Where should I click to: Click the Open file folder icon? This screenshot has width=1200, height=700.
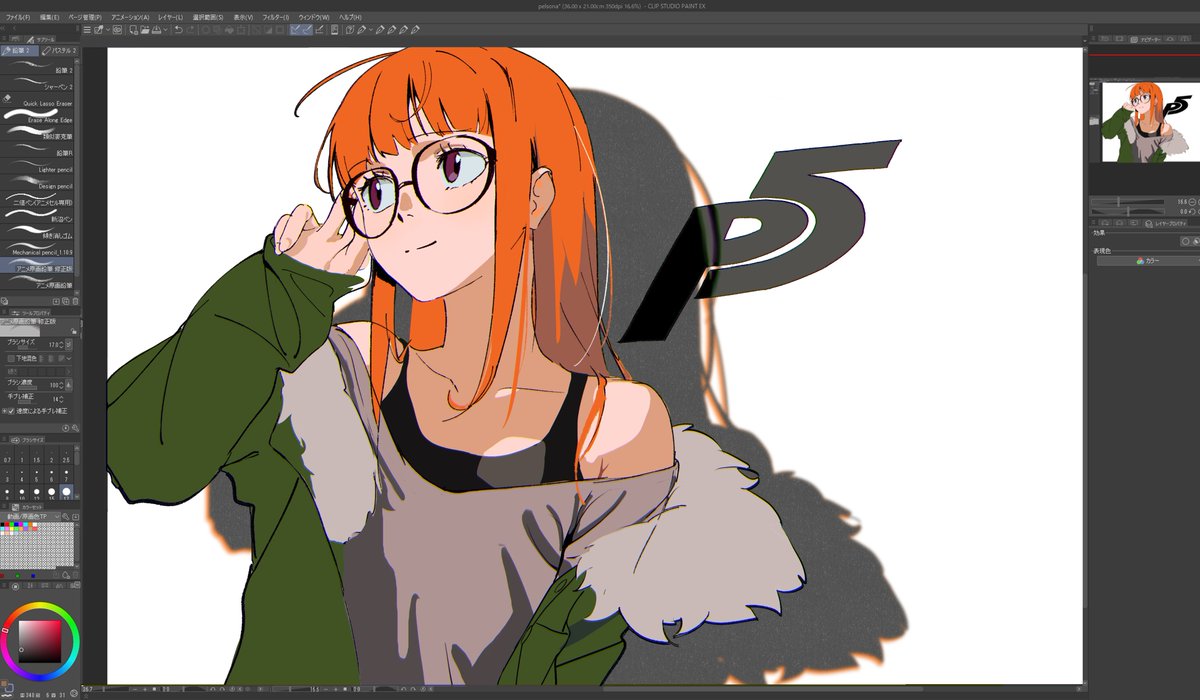pyautogui.click(x=144, y=30)
